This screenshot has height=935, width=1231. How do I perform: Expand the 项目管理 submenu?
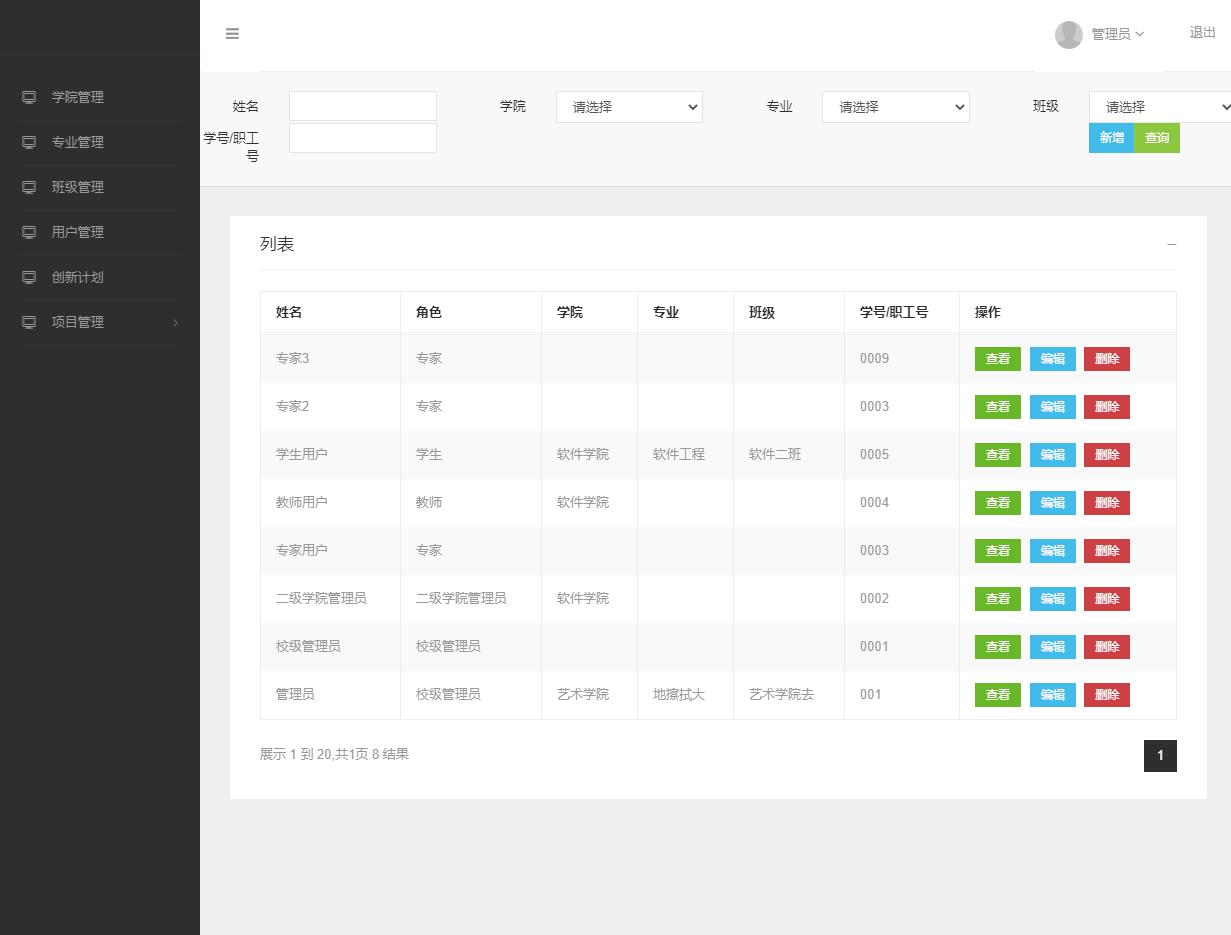point(100,321)
